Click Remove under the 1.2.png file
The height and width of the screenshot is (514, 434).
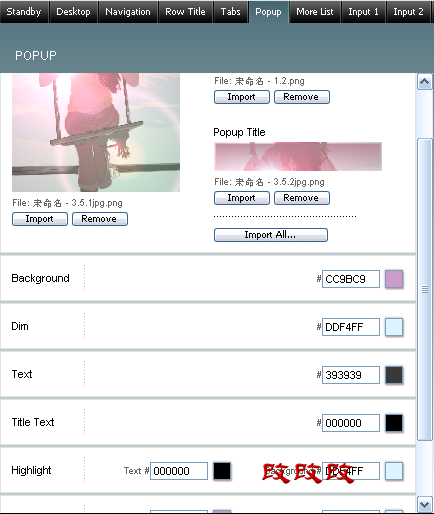coord(302,97)
